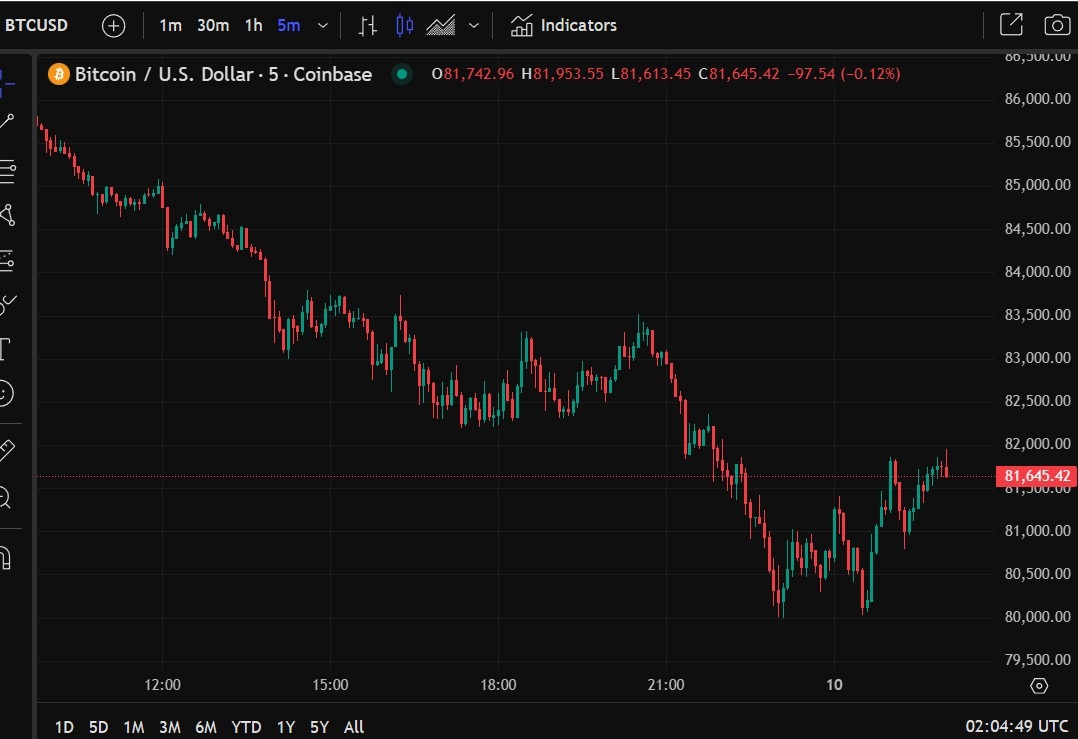Select the Area chart style icon
This screenshot has width=1078, height=739.
point(440,25)
